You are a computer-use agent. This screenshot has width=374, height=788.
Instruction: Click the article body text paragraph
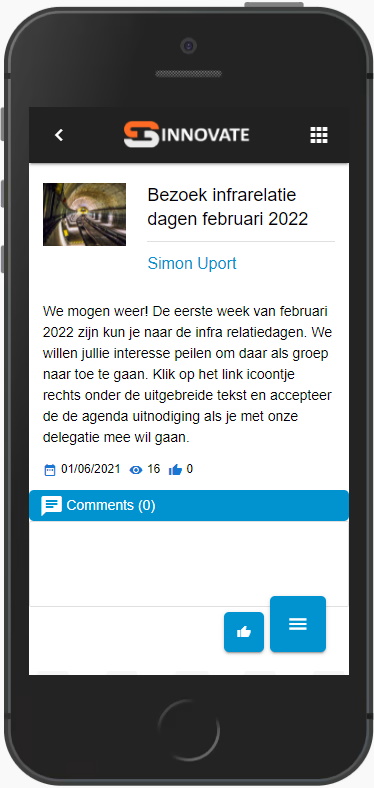[188, 374]
